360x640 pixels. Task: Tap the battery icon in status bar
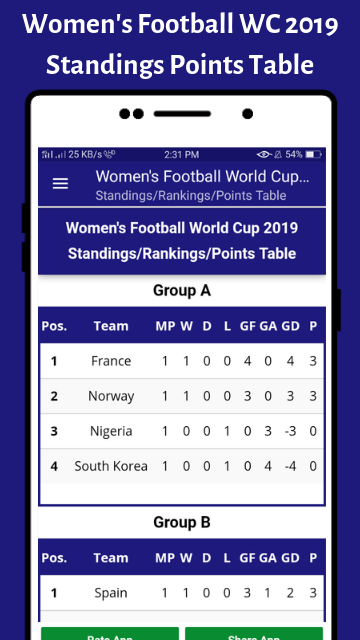[313, 155]
